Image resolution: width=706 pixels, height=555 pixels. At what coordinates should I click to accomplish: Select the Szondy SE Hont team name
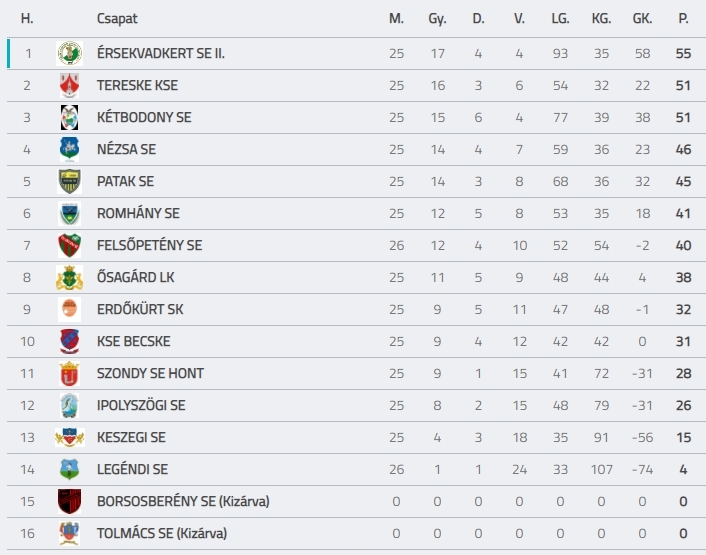150,373
